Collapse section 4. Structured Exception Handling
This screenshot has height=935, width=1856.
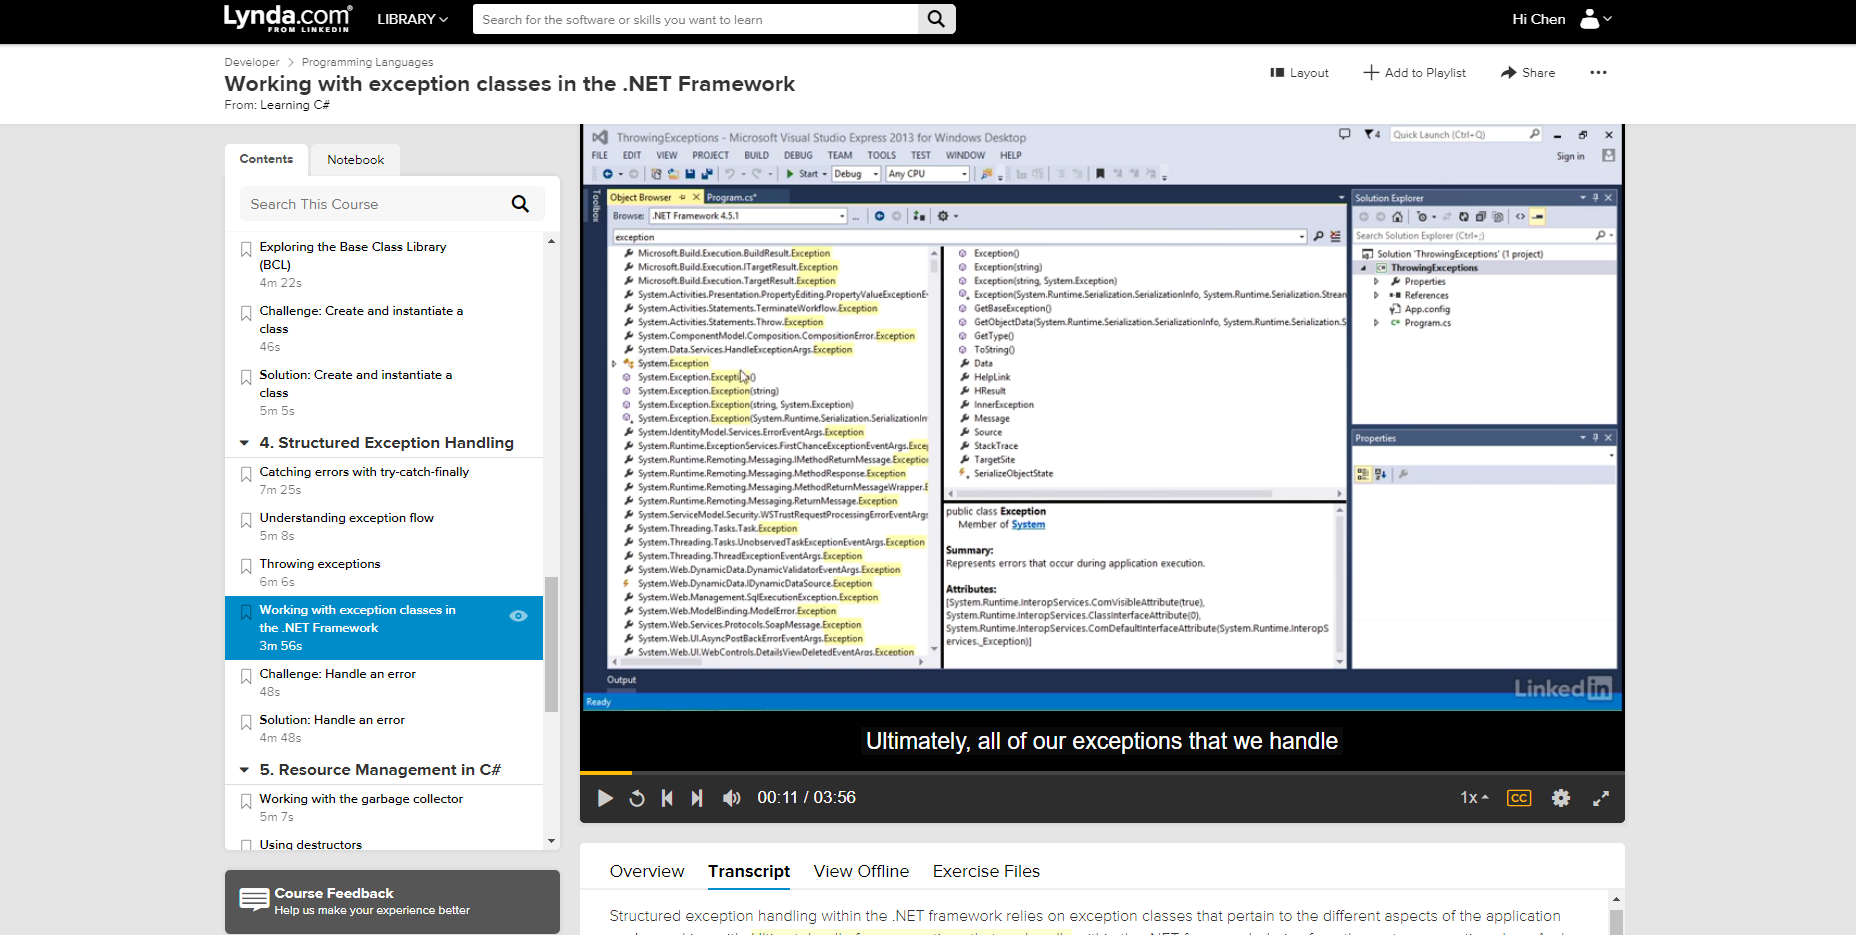244,443
